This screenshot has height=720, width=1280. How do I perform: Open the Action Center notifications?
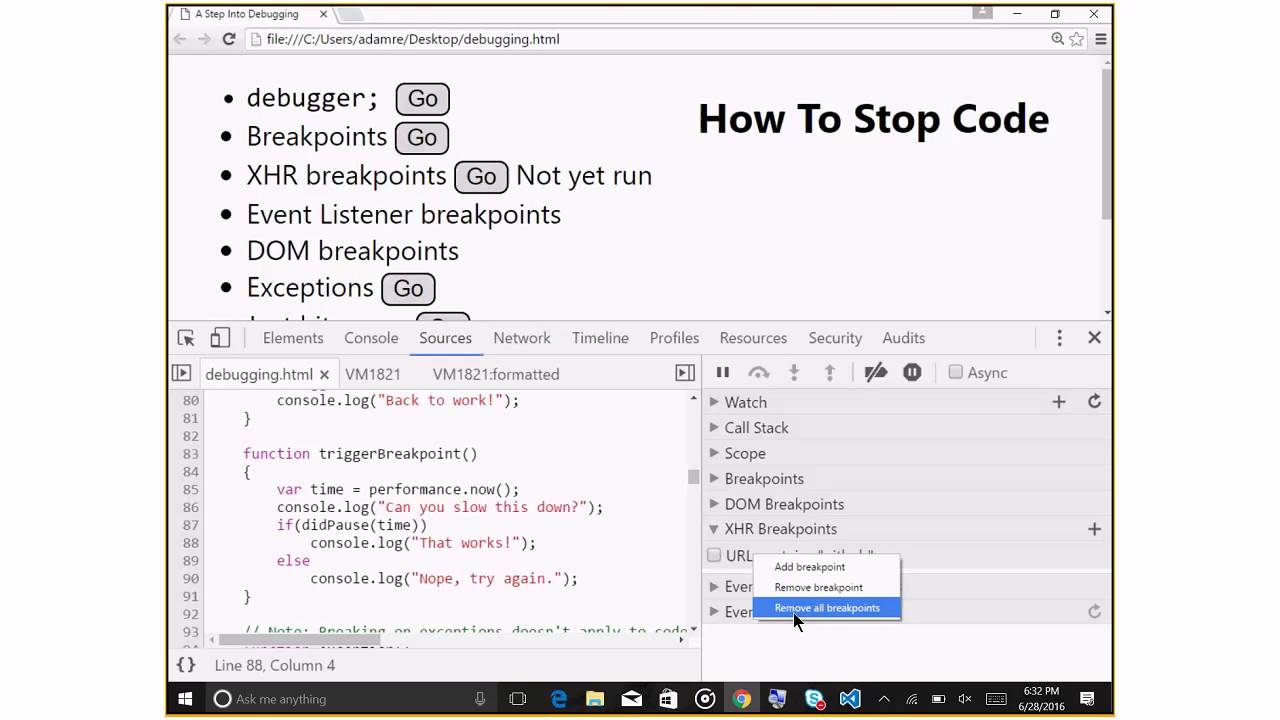[x=1087, y=699]
